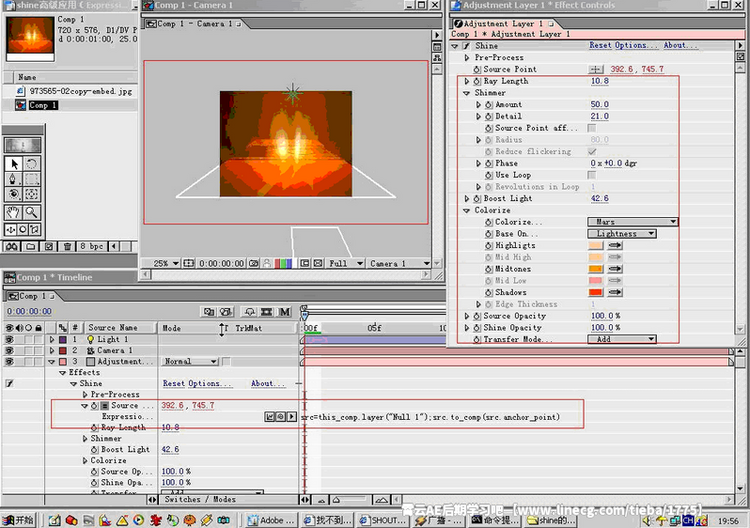Collapse the Colorize group in Effect Controls
This screenshot has height=528, width=750.
[x=467, y=210]
